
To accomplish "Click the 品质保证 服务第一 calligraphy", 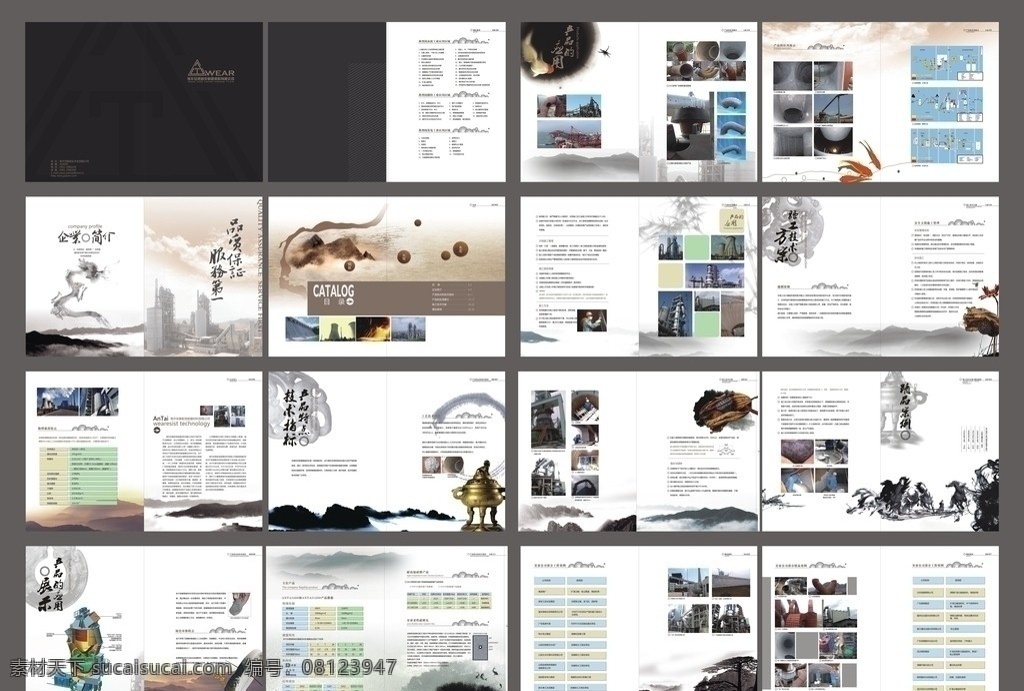I will point(226,262).
